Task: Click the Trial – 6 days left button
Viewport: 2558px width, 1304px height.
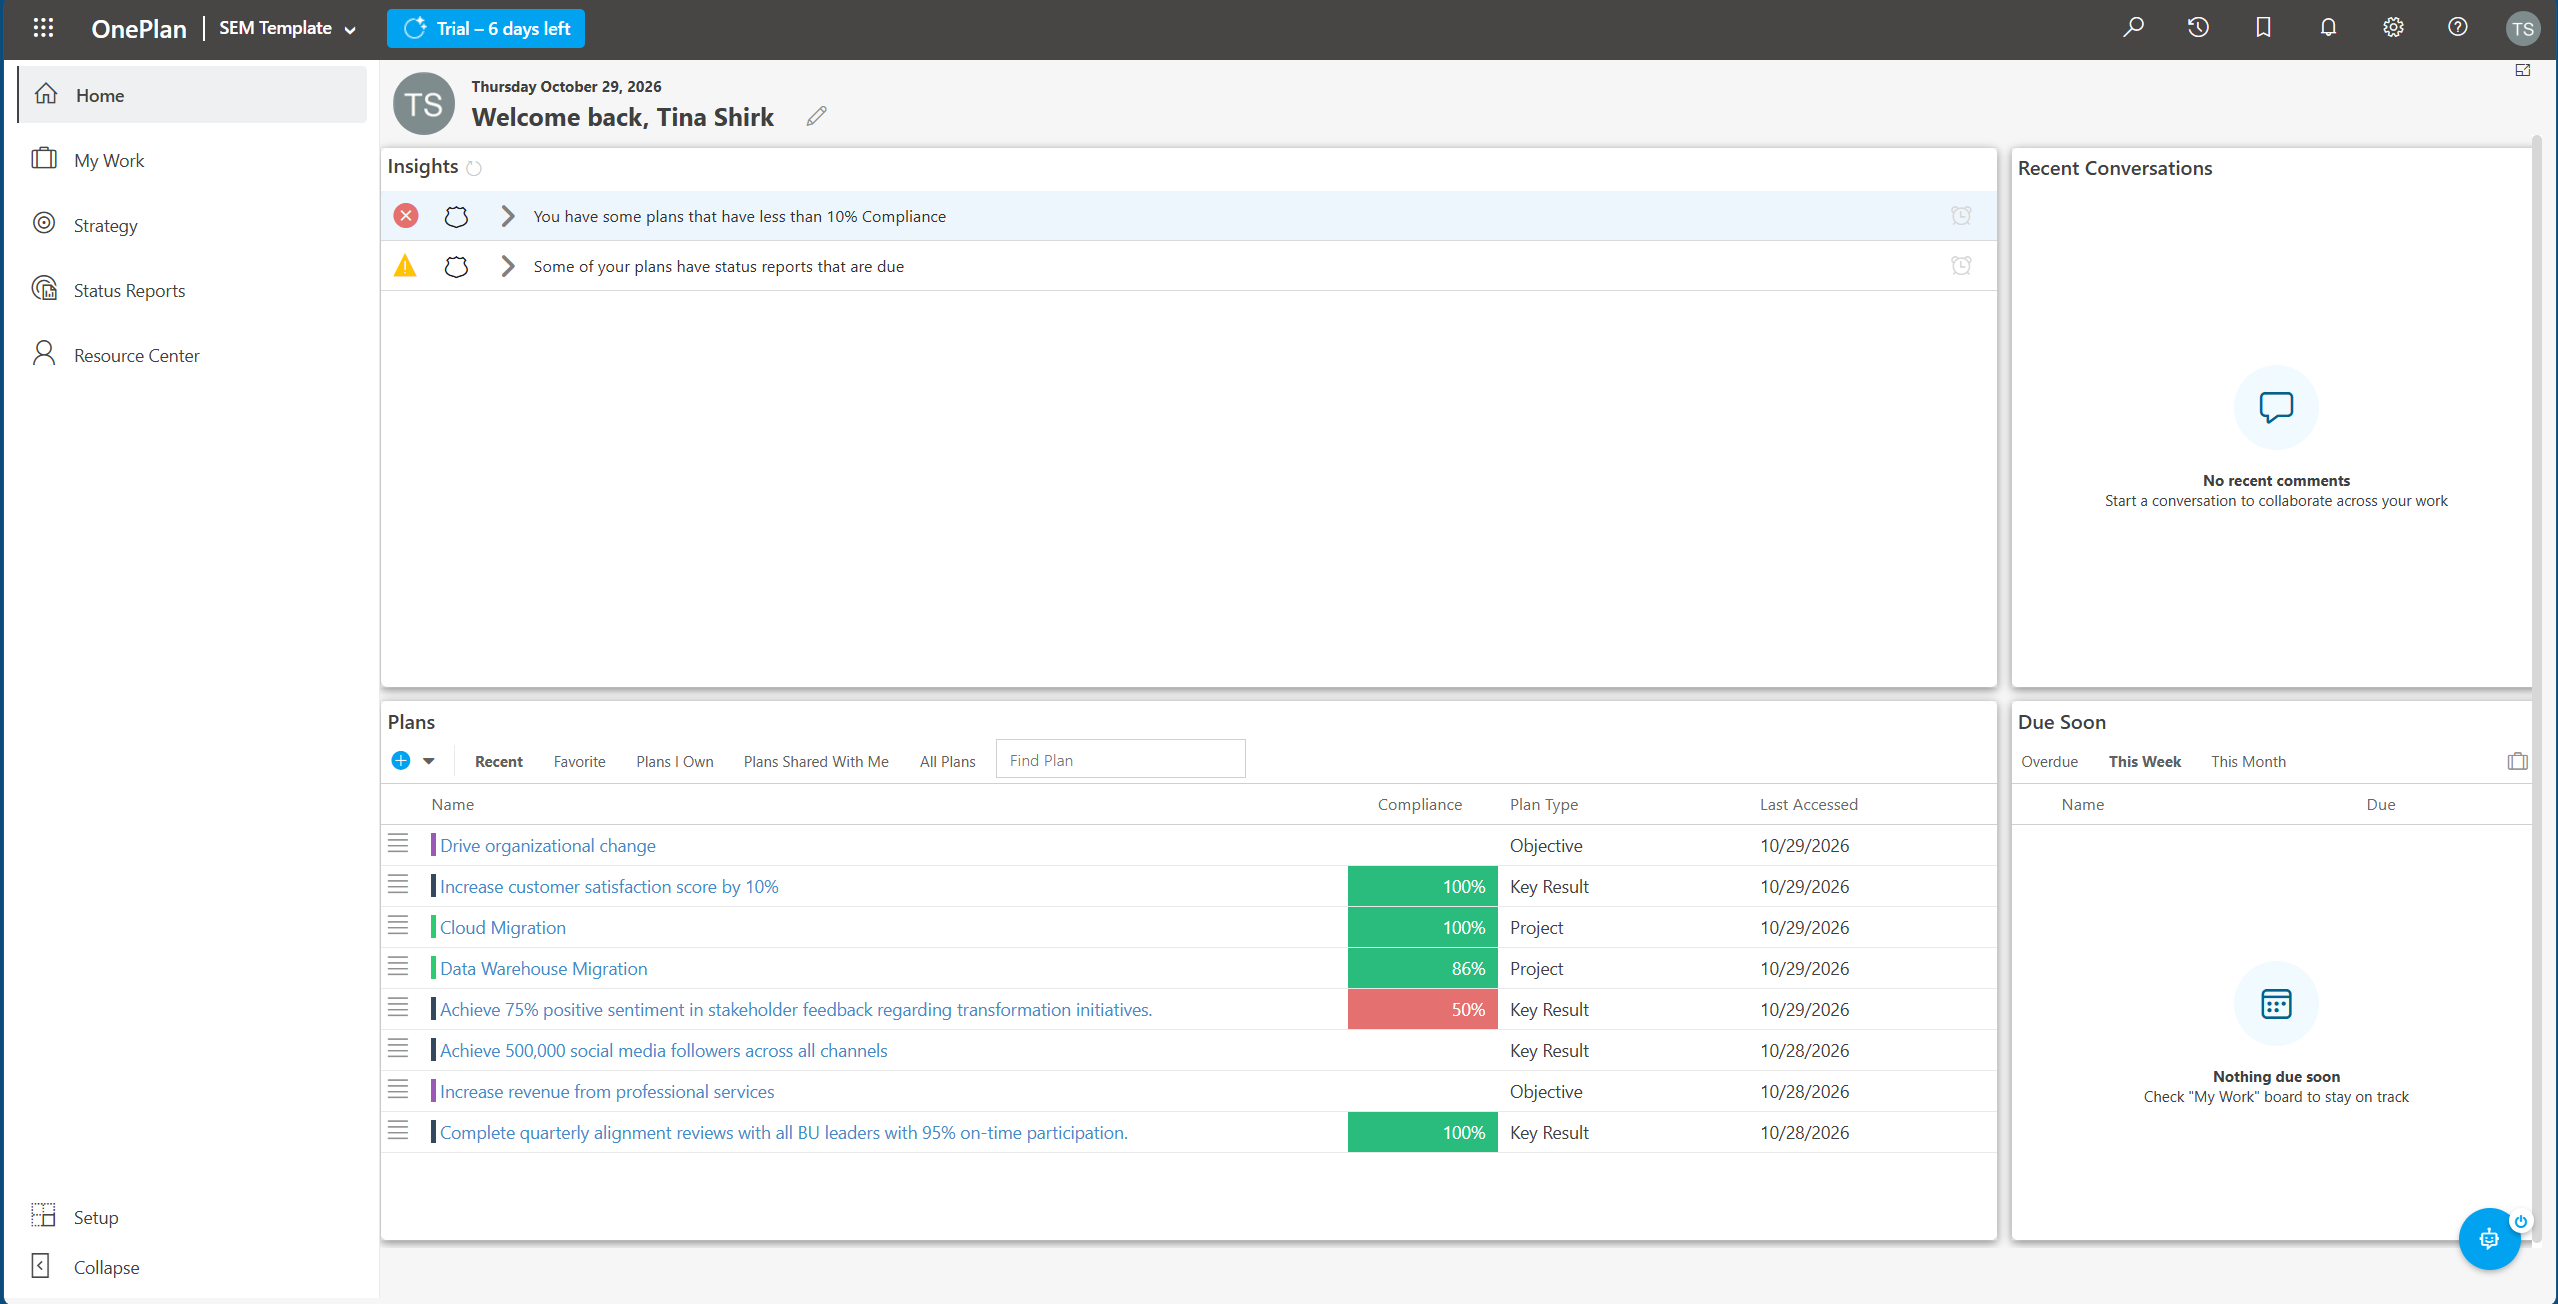Action: click(486, 28)
